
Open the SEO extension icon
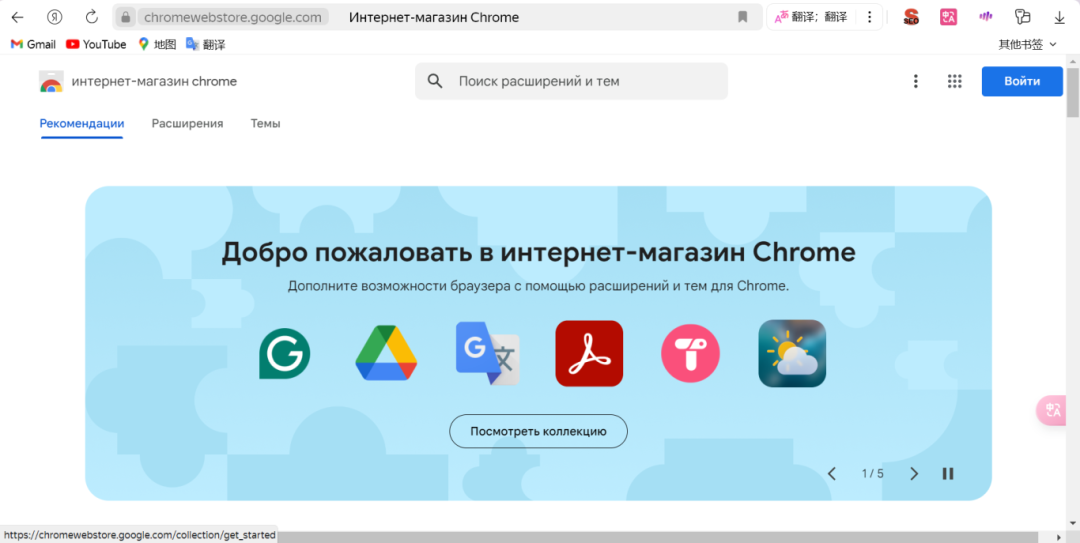912,17
